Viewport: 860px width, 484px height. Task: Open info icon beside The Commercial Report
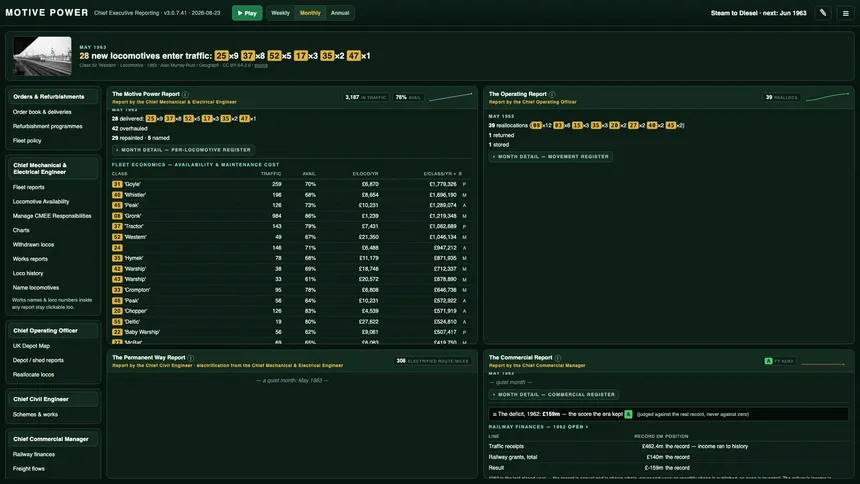558,358
